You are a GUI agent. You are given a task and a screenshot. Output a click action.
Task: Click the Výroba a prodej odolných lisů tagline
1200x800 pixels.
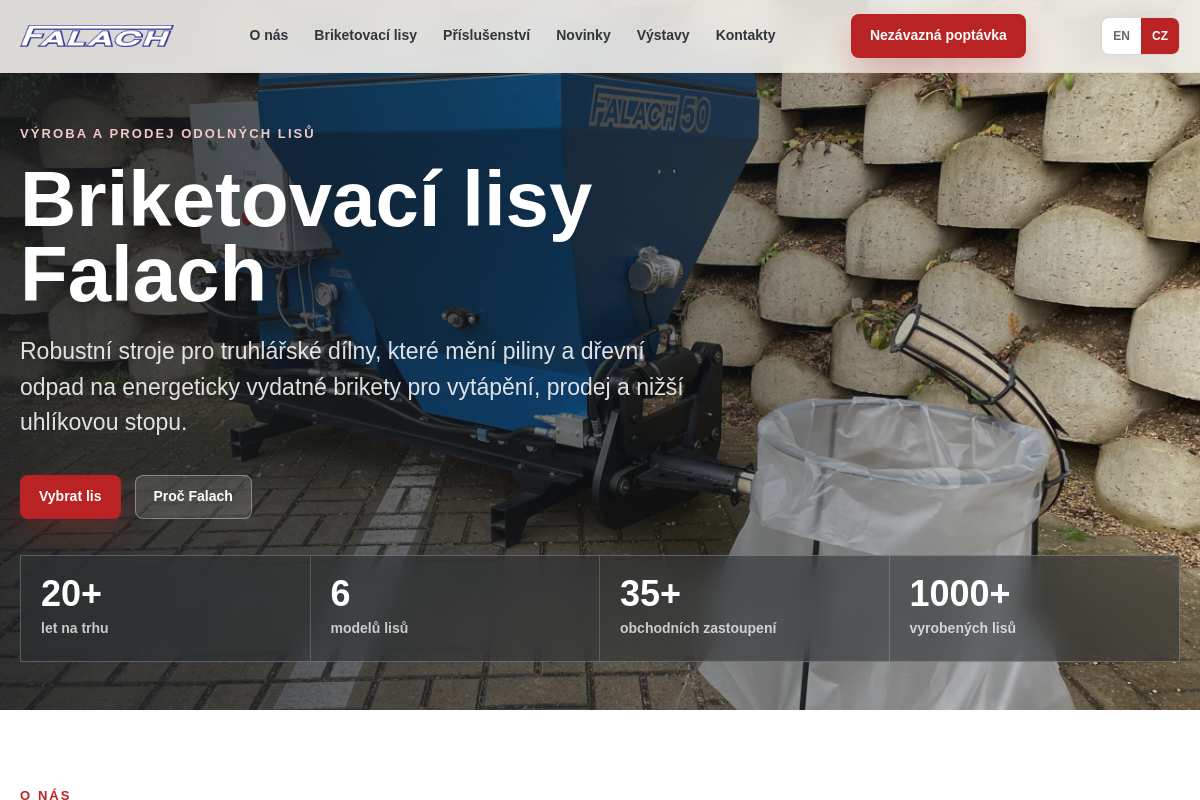[167, 134]
